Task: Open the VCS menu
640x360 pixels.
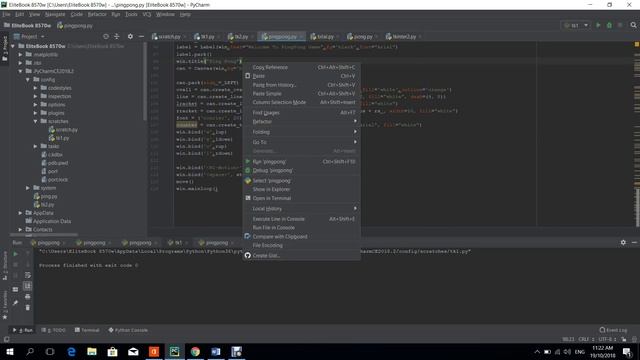Action: click(147, 14)
